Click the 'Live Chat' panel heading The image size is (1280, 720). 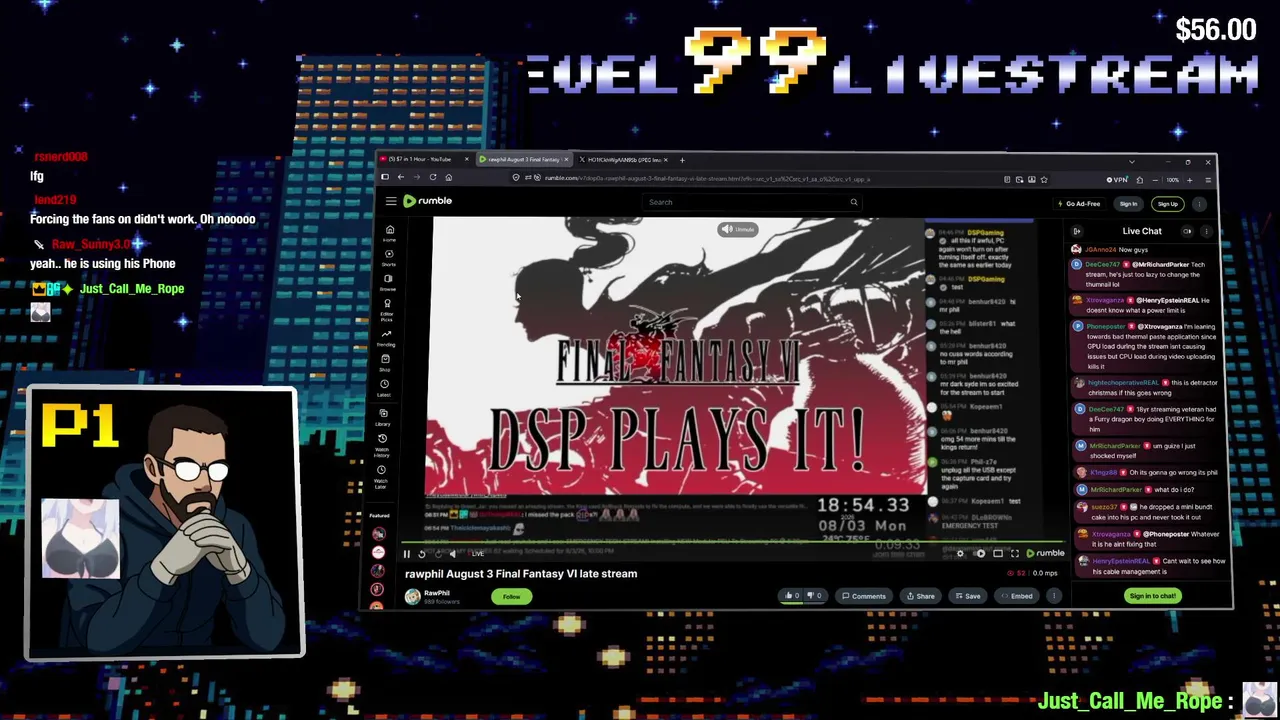click(x=1142, y=231)
